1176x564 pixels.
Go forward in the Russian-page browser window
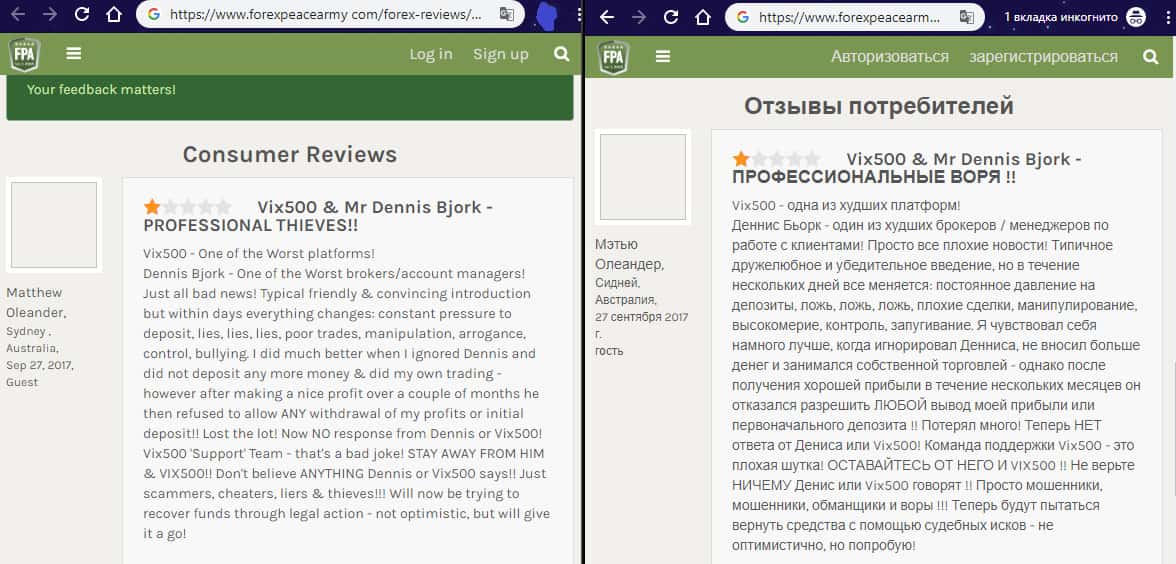[639, 16]
